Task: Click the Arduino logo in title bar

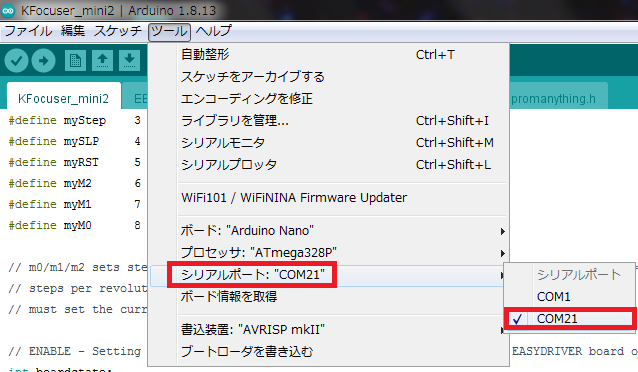Action: tap(8, 11)
